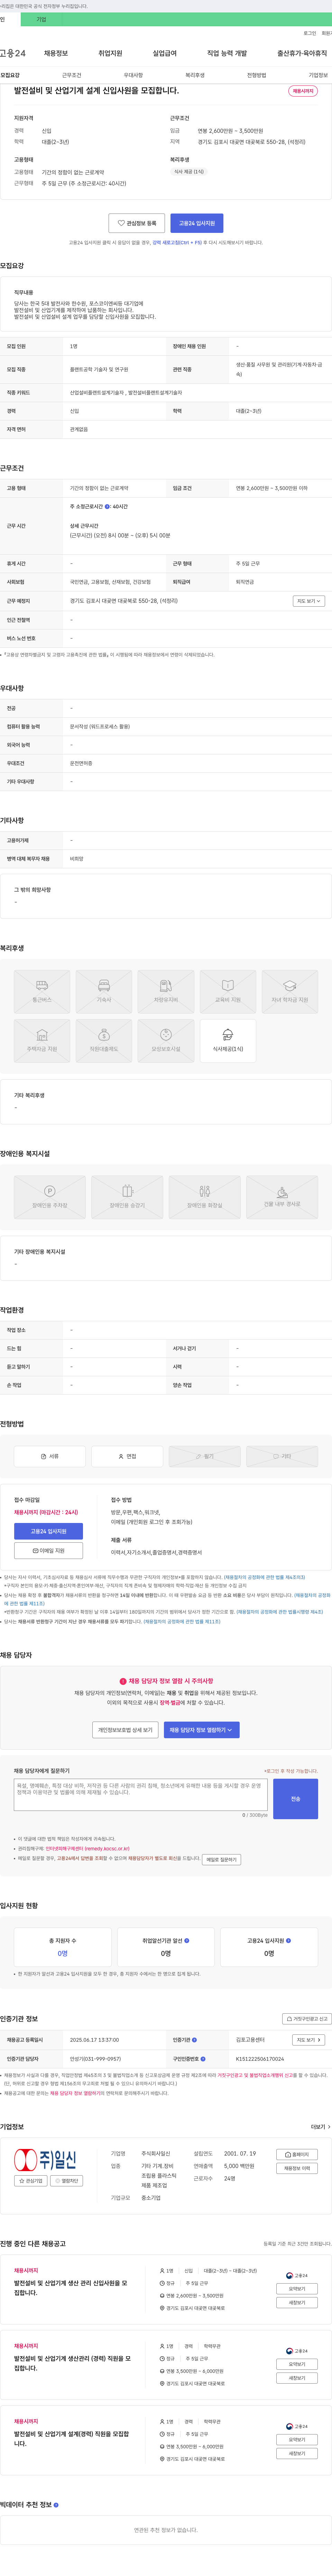Jump to the 복리후생 section tab

pos(195,75)
